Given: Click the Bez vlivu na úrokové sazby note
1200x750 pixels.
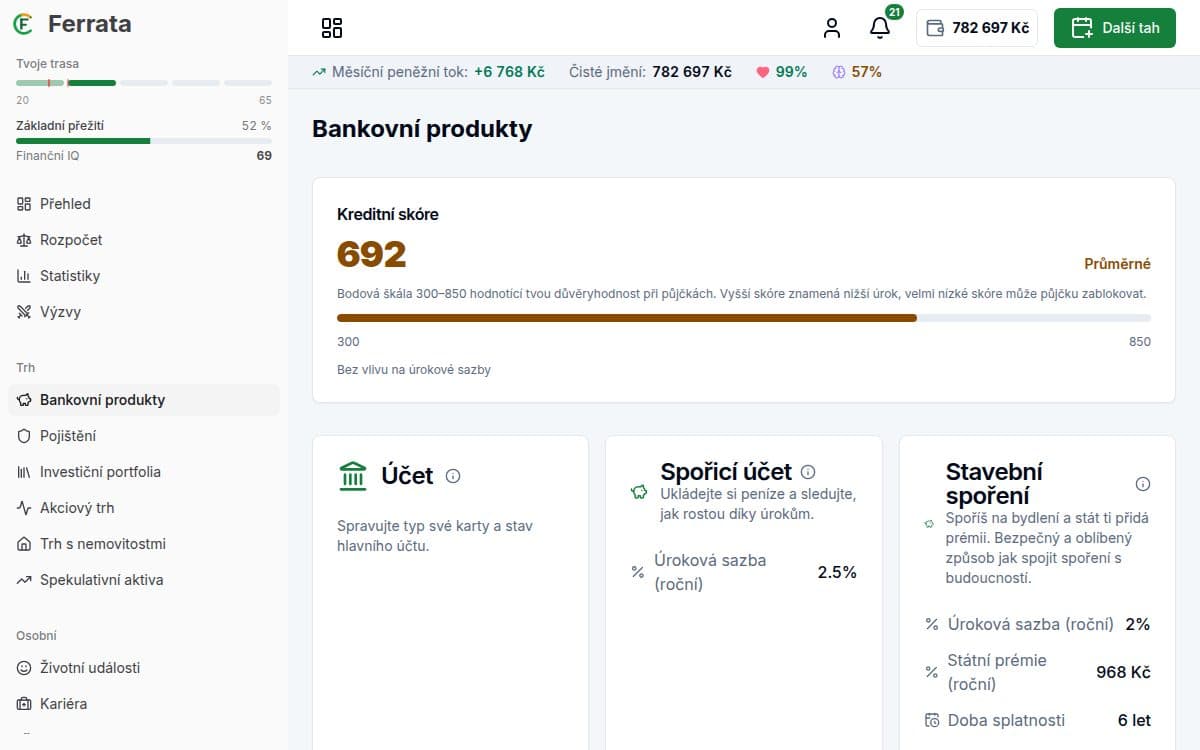Looking at the screenshot, I should click(x=414, y=370).
